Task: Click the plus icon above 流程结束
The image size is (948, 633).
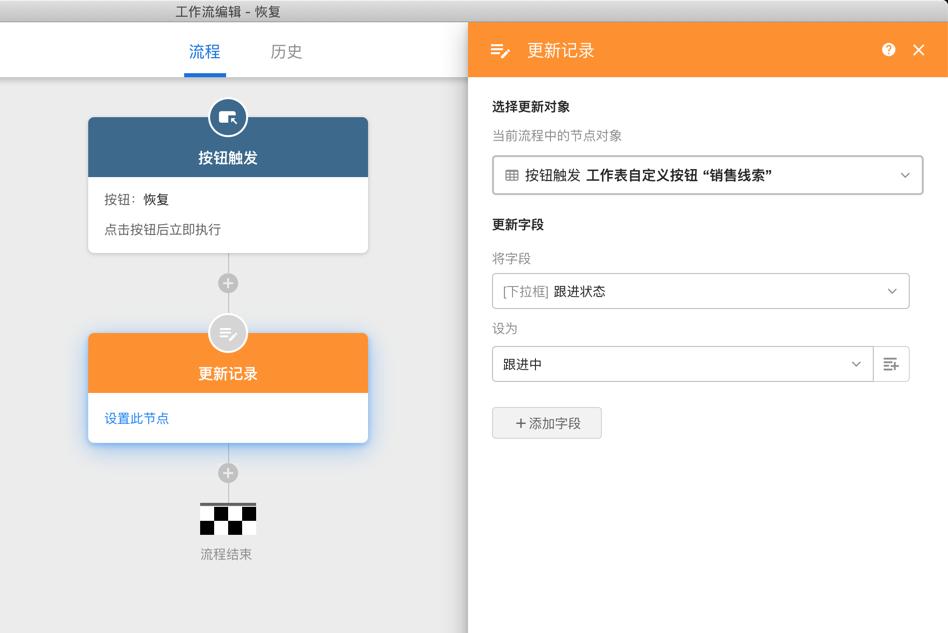Action: (x=228, y=472)
